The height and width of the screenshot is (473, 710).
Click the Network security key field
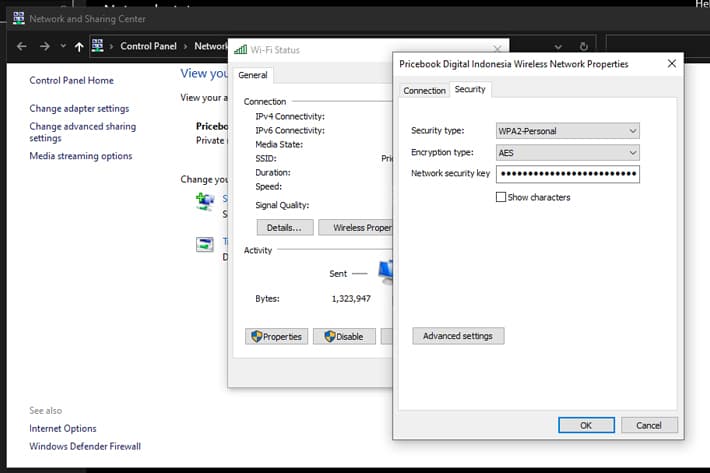pos(568,174)
